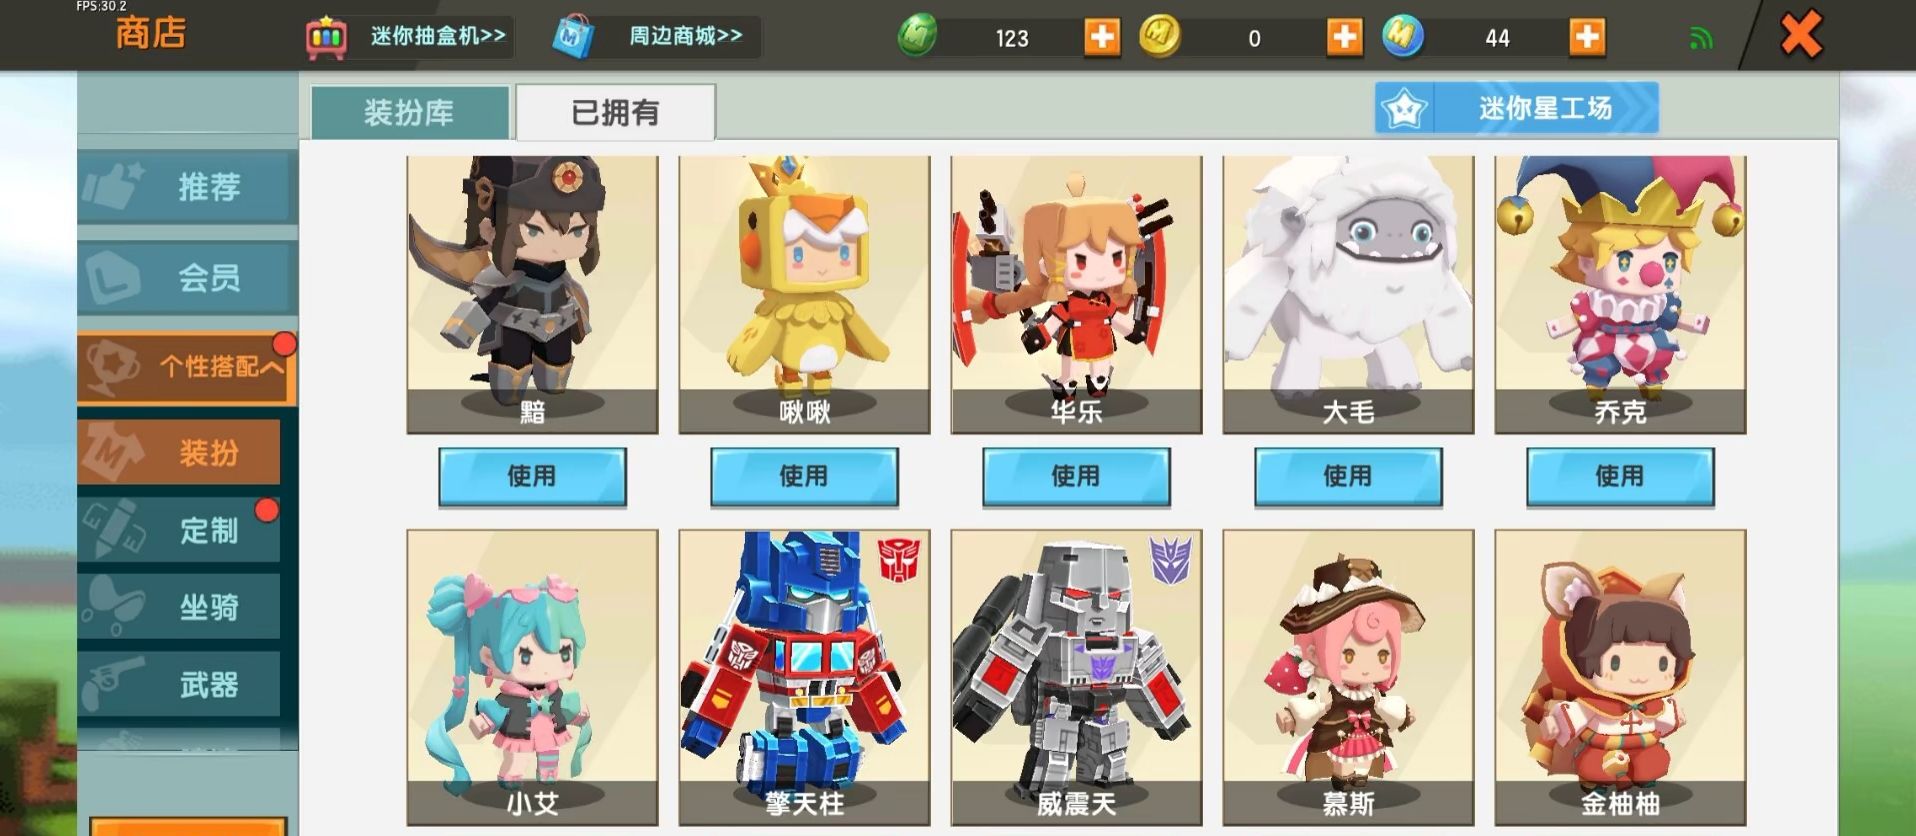Viewport: 1916px width, 836px height.
Task: Add gold coins with plus icon
Action: point(1344,38)
